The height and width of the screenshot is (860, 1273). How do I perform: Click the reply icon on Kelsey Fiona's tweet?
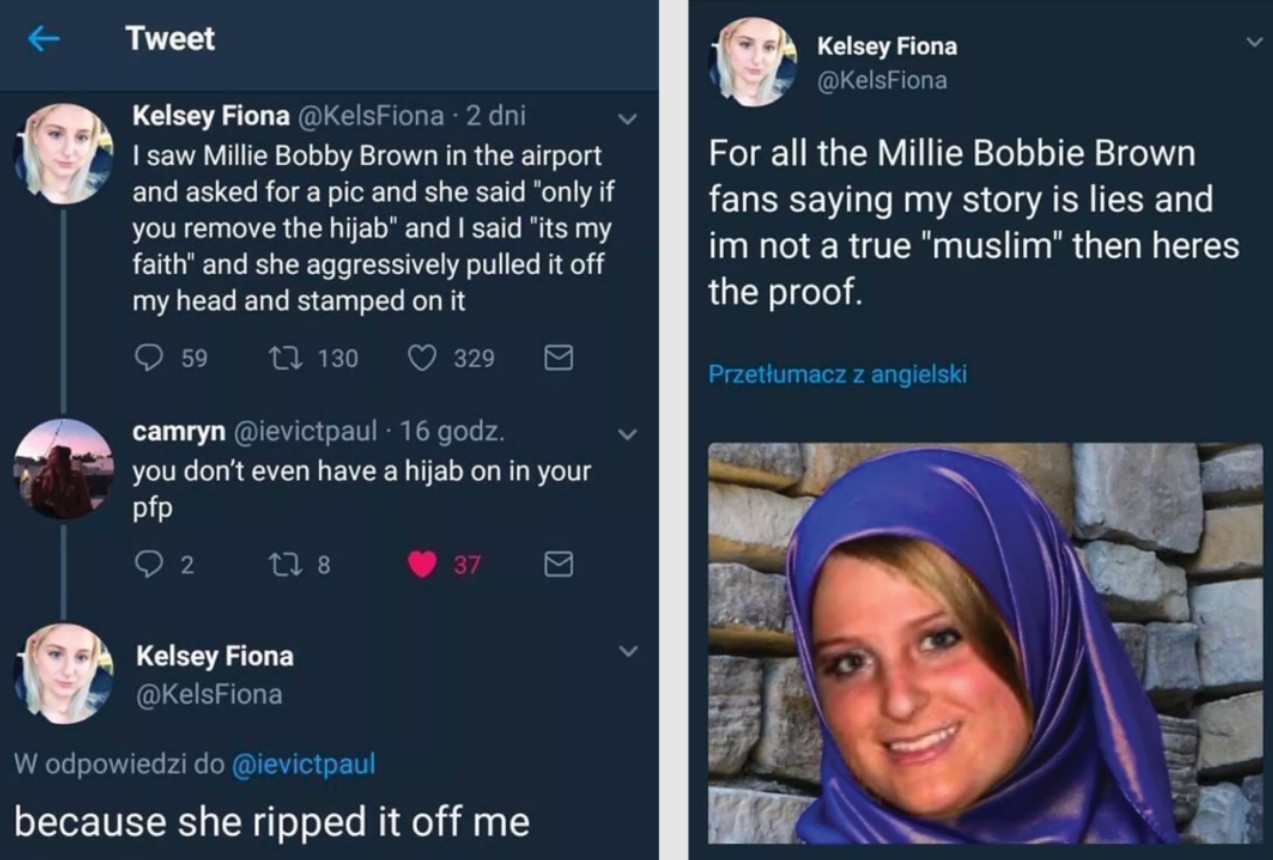pos(148,358)
